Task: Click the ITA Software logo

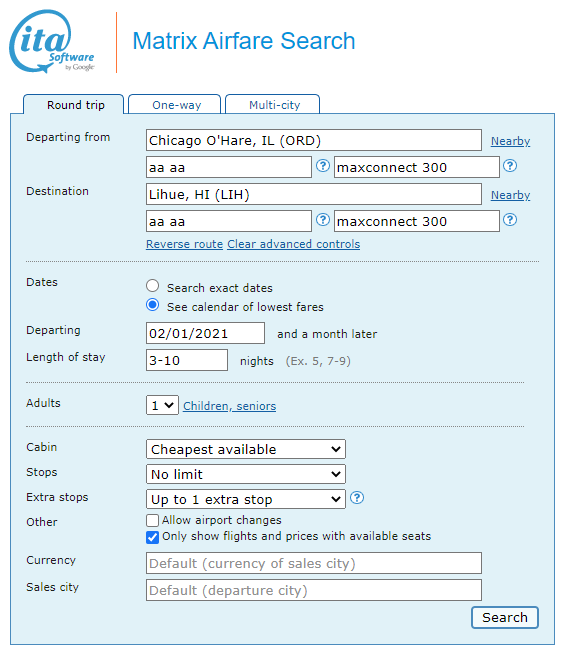Action: click(x=52, y=42)
